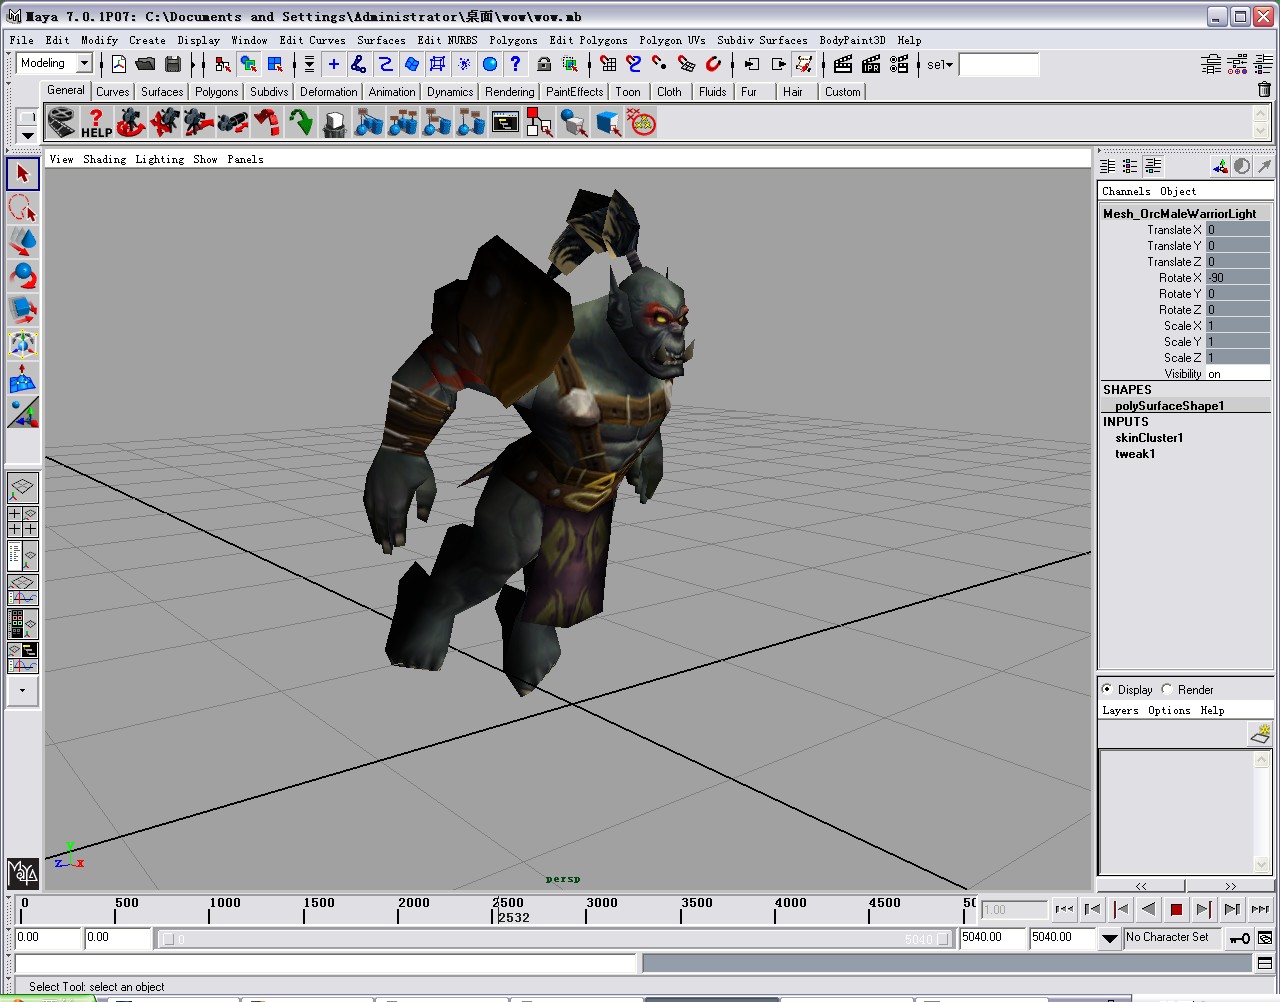Play backwards button
1280x1002 pixels.
point(1148,909)
